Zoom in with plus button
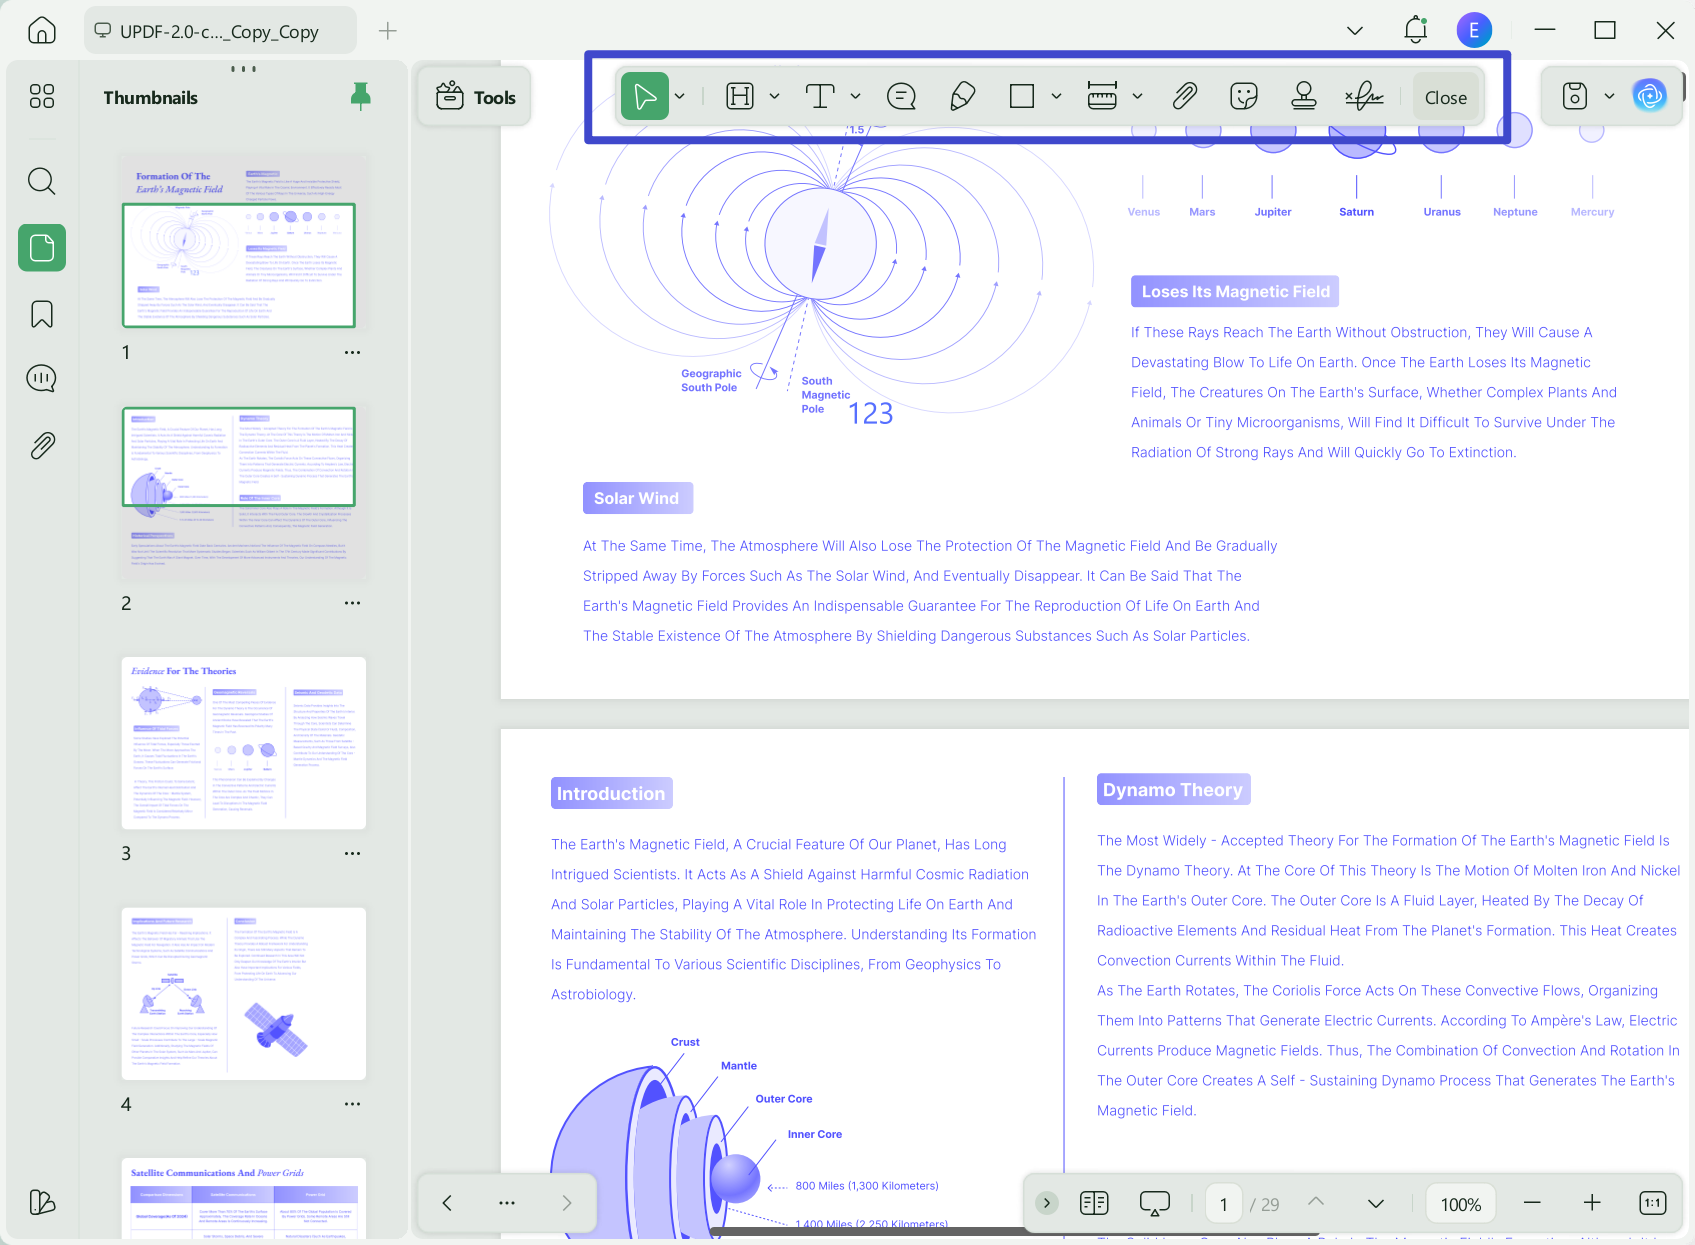 1592,1203
